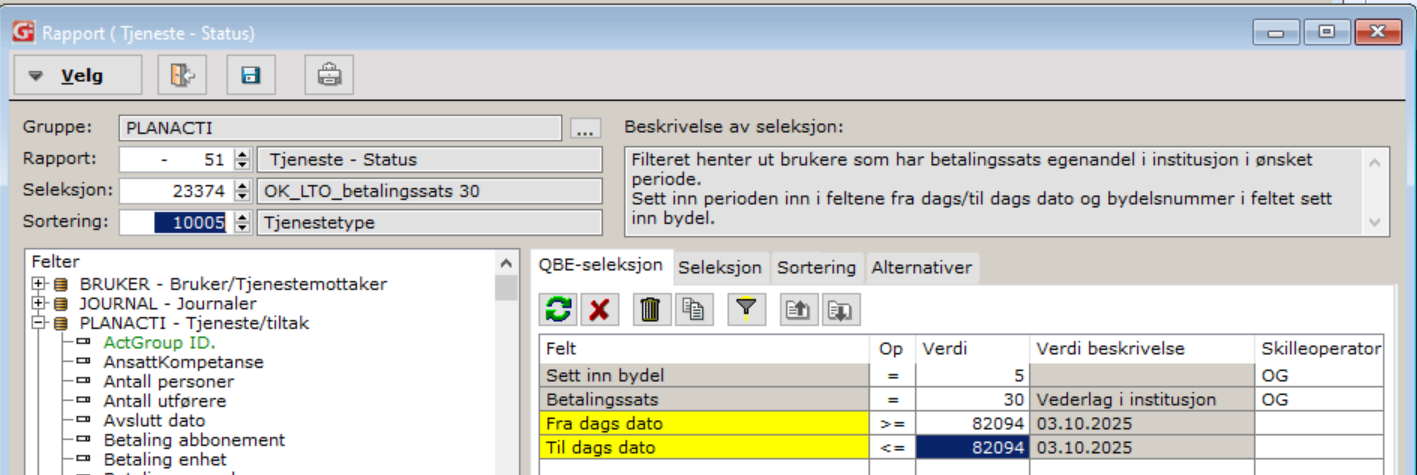The image size is (1417, 475).
Task: Print the report using the printer icon
Action: [329, 75]
